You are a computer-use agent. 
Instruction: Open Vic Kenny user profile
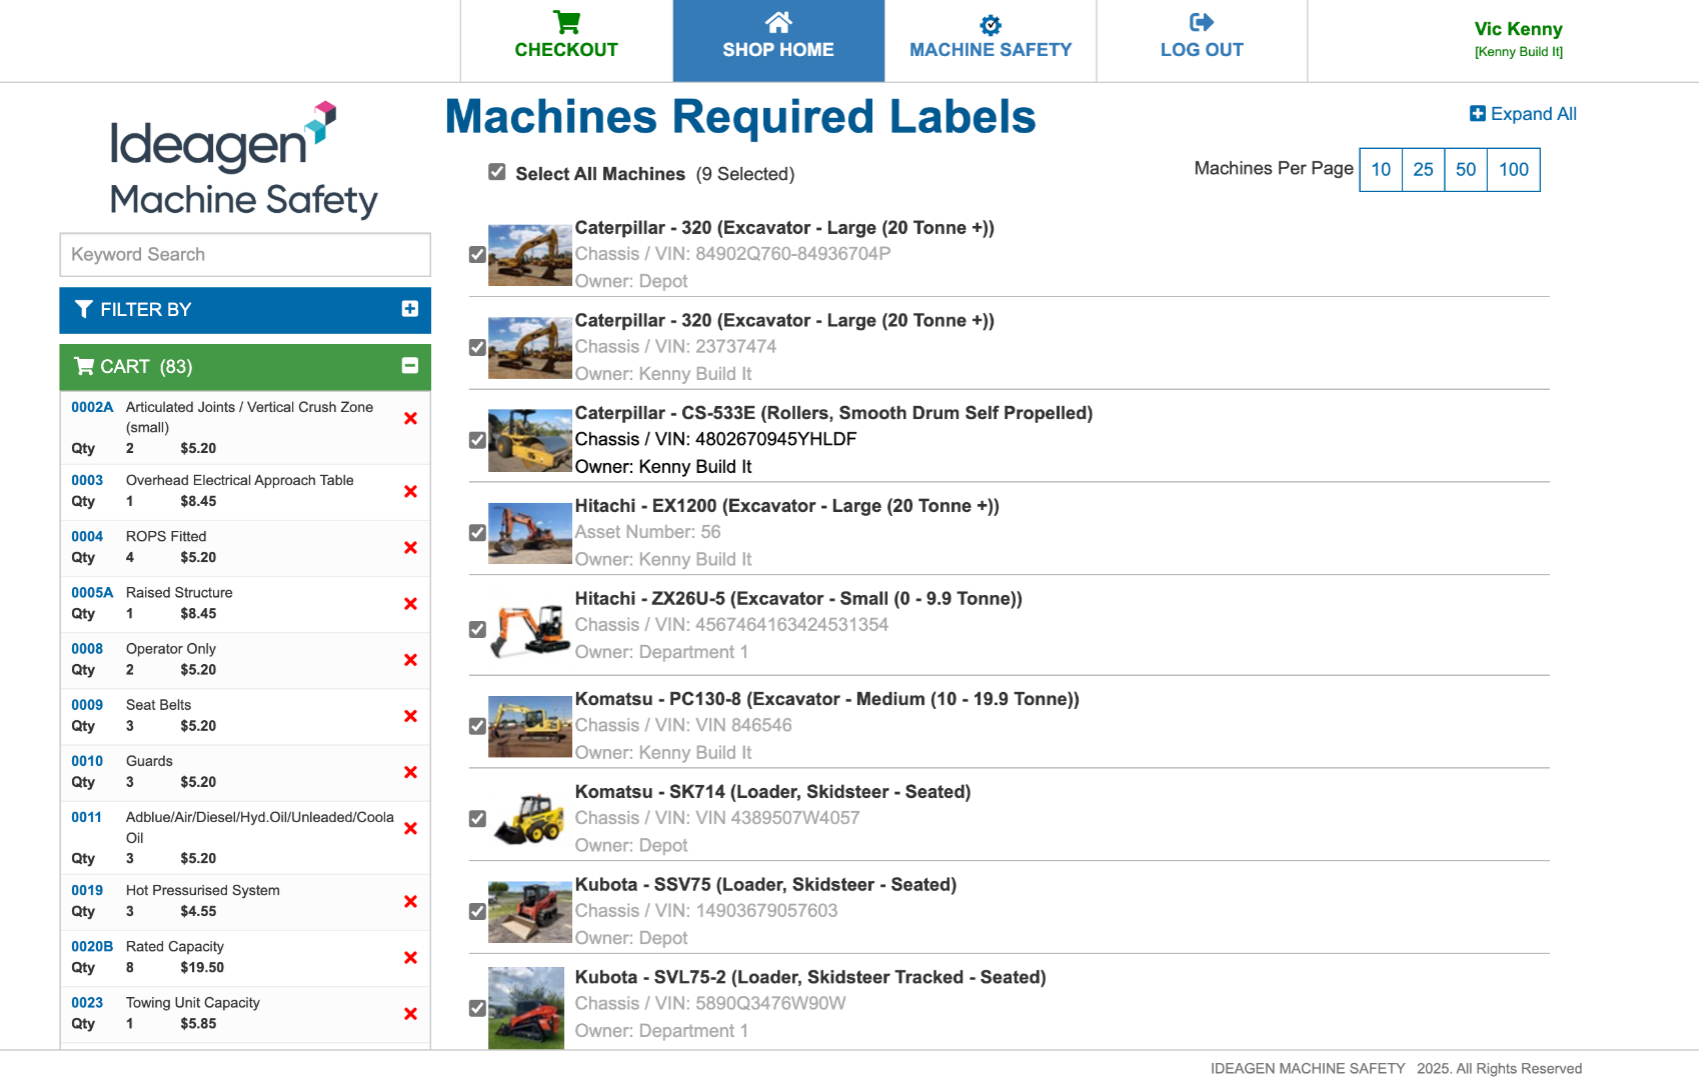coord(1518,29)
